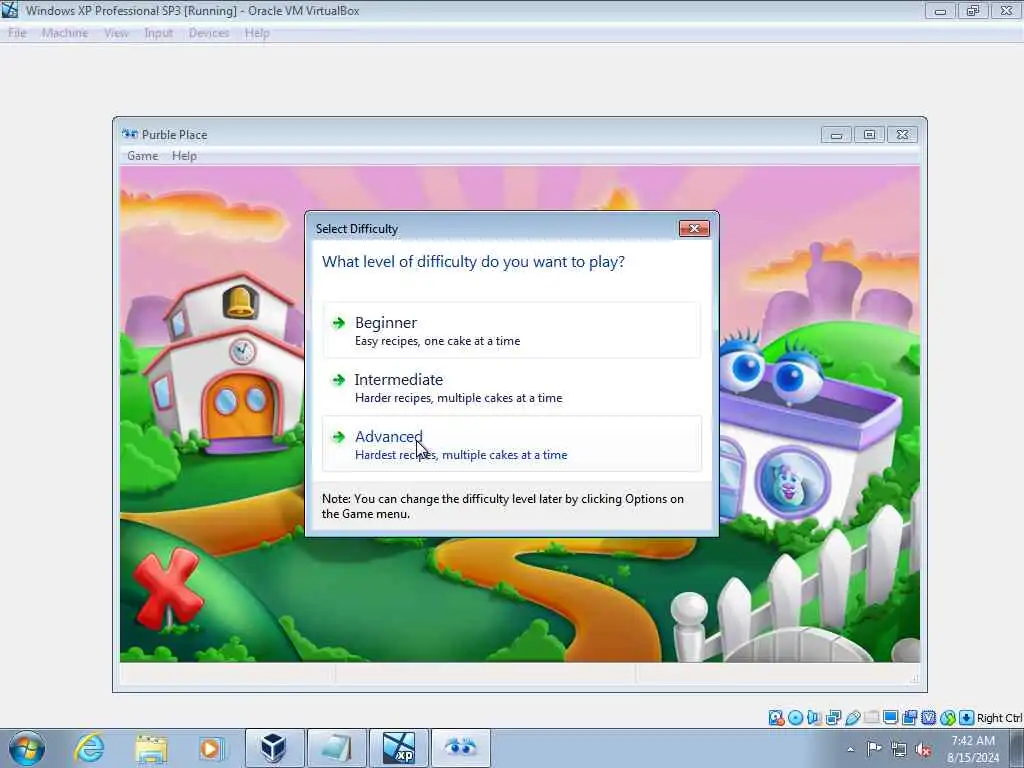The height and width of the screenshot is (768, 1024).
Task: Click the green arrow next to Advanced
Action: pyautogui.click(x=338, y=436)
